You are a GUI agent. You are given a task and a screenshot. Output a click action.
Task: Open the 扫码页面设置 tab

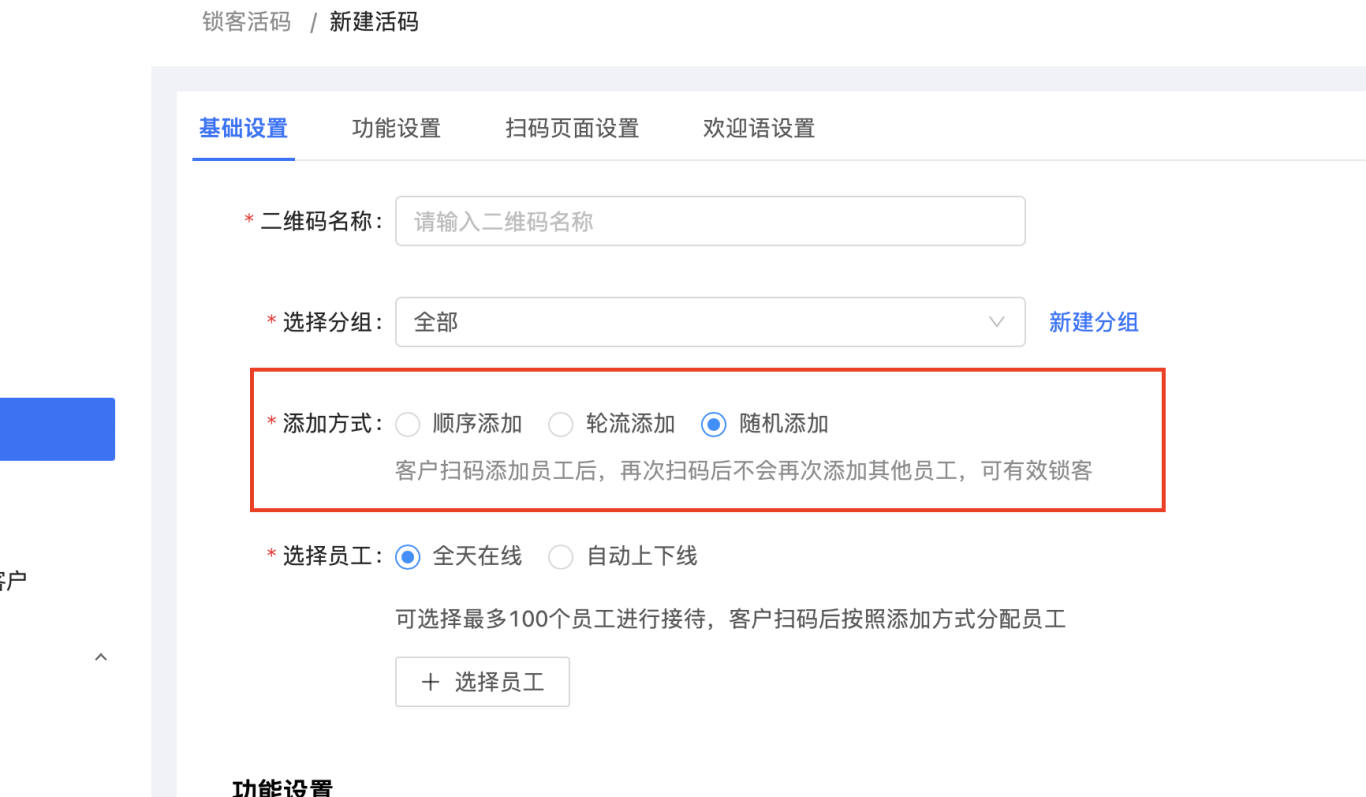tap(572, 128)
